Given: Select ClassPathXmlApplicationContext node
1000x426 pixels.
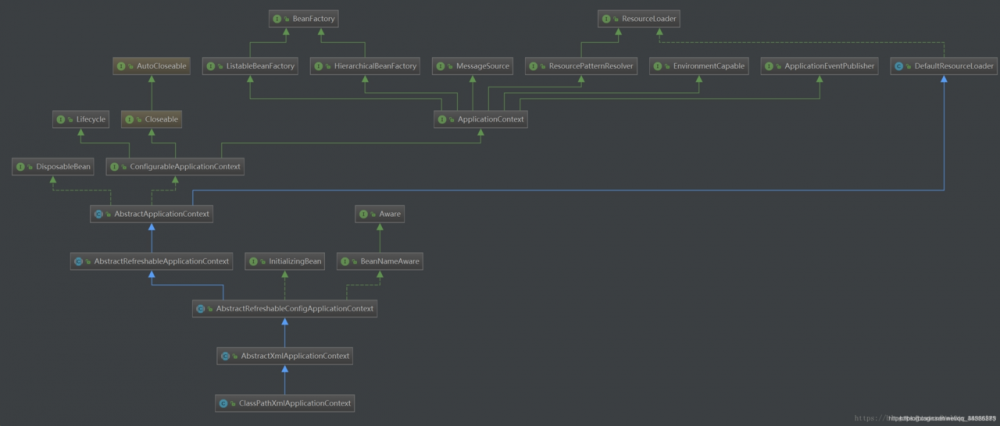Looking at the screenshot, I should click(284, 403).
